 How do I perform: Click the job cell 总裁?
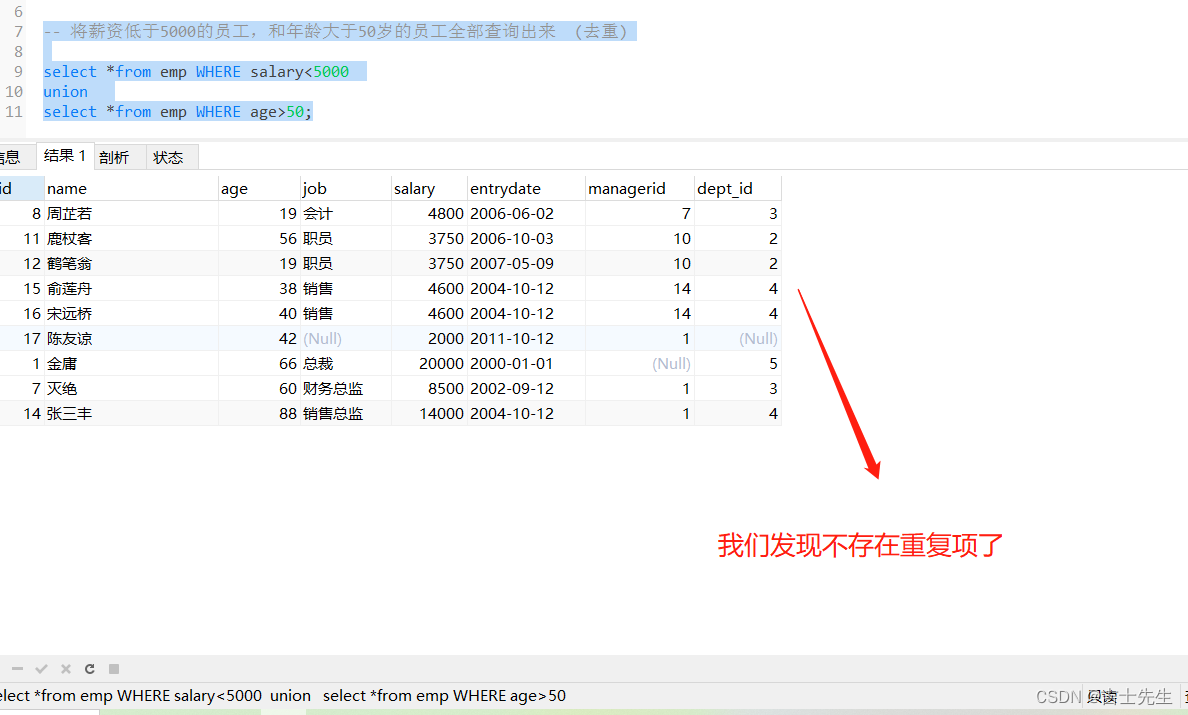point(345,364)
